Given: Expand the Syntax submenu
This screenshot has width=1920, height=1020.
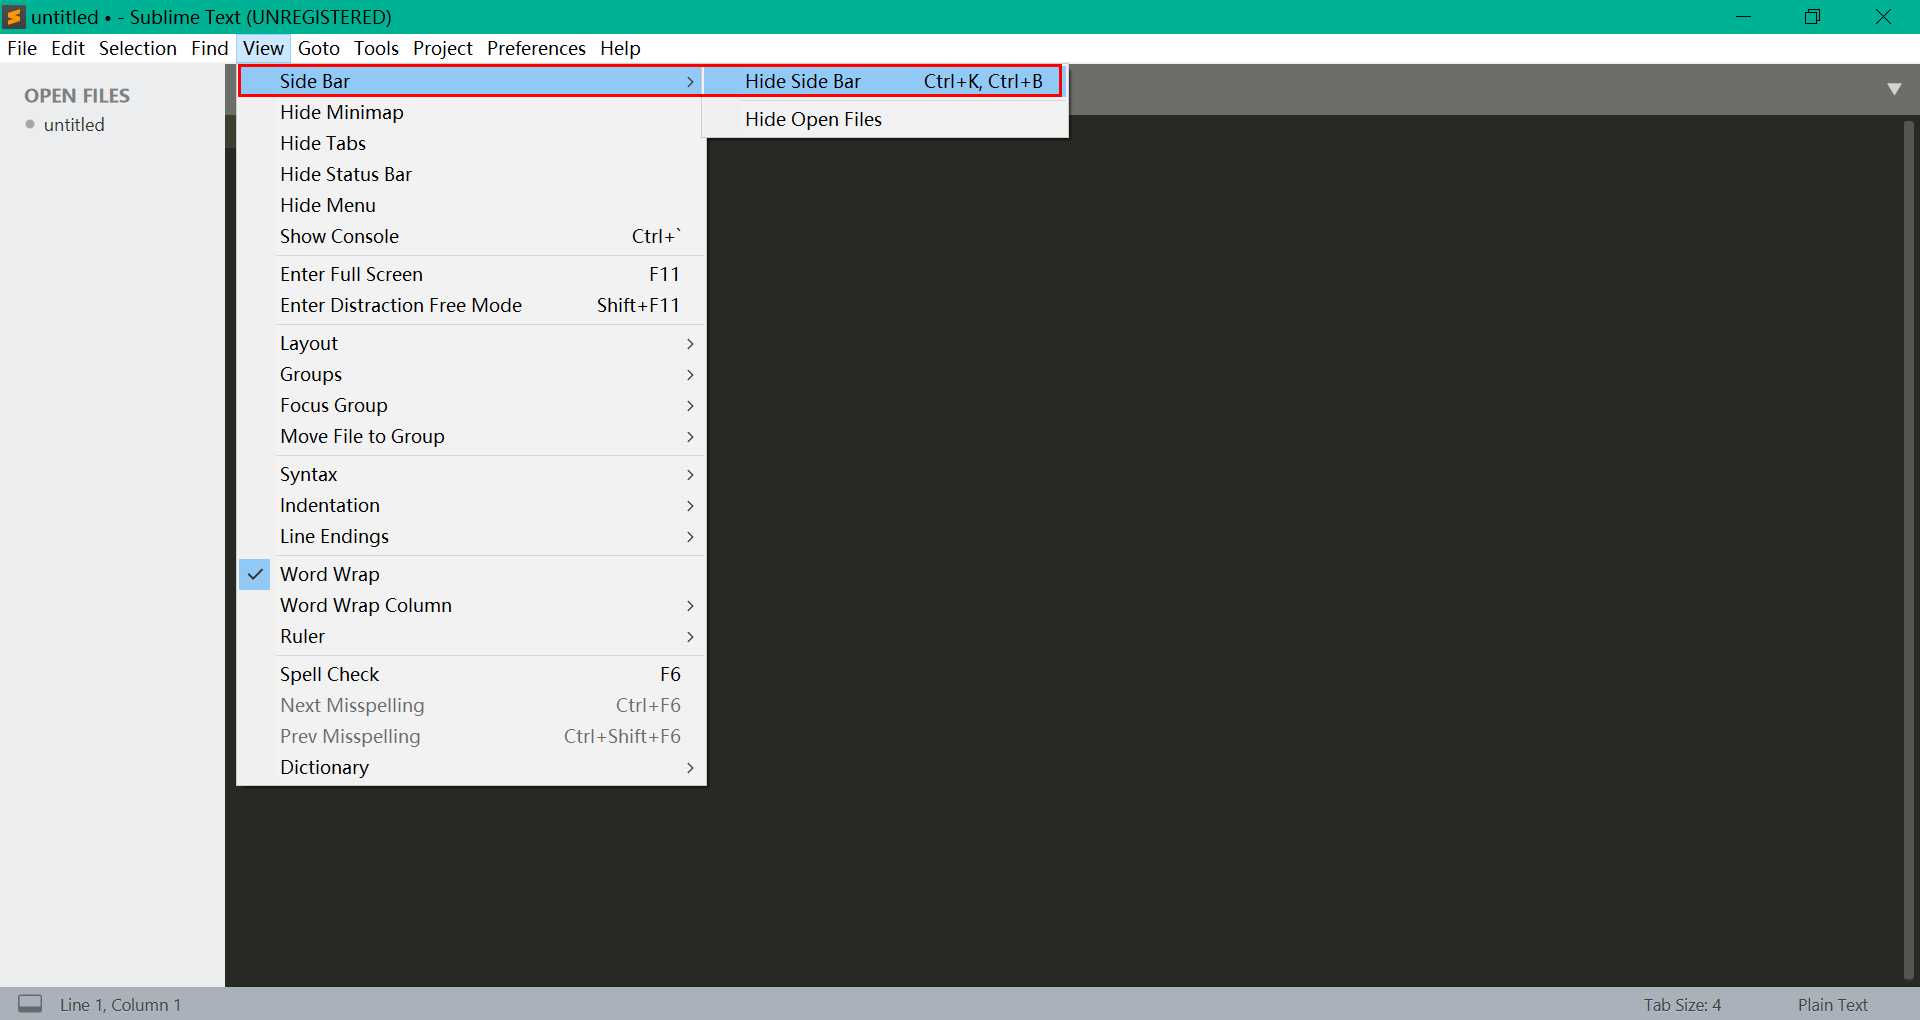Looking at the screenshot, I should (x=471, y=474).
